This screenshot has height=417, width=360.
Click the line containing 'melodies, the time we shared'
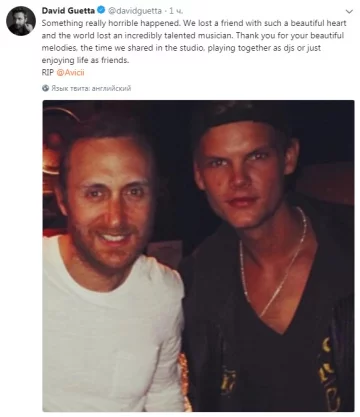(x=181, y=48)
